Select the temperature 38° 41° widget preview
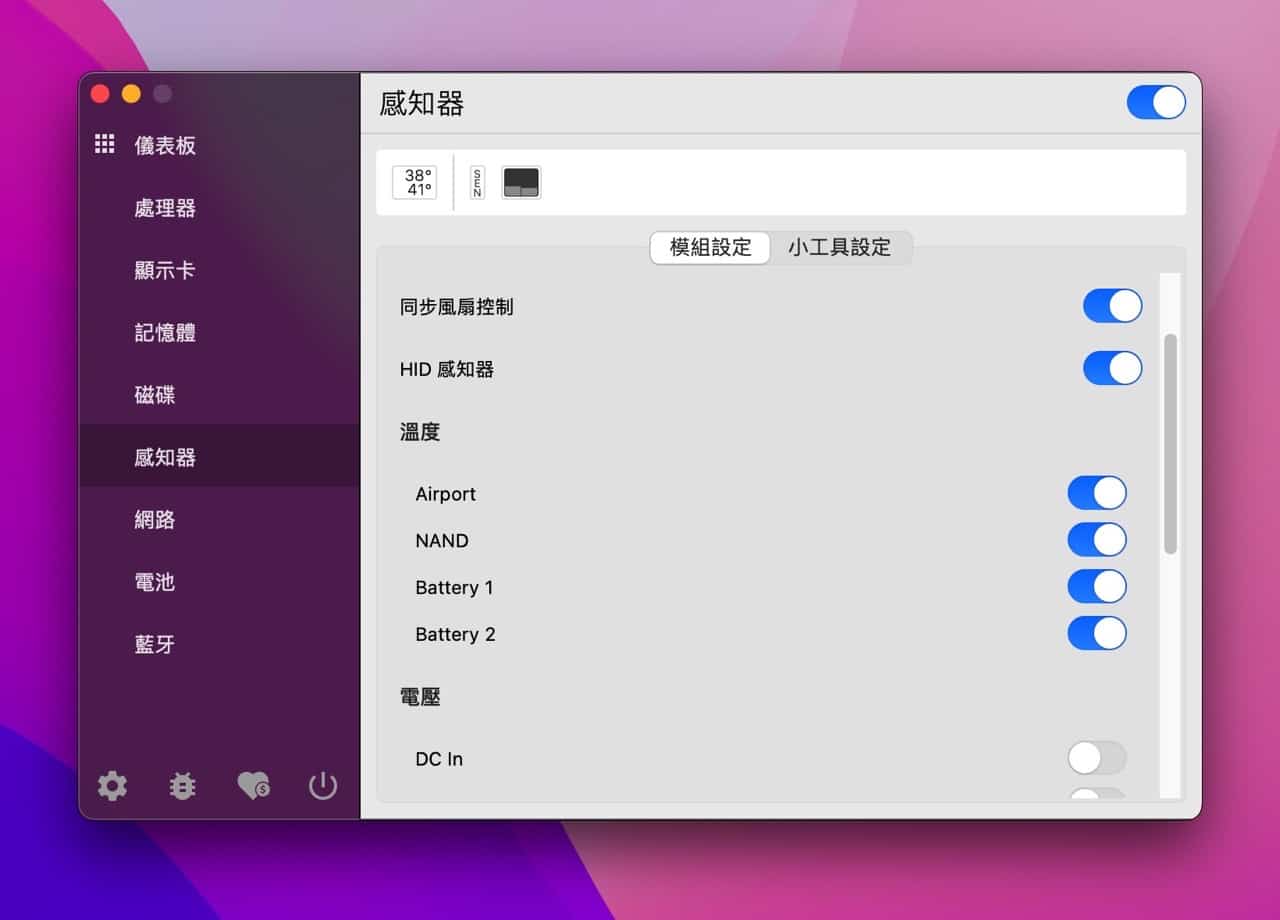This screenshot has height=920, width=1280. 414,182
